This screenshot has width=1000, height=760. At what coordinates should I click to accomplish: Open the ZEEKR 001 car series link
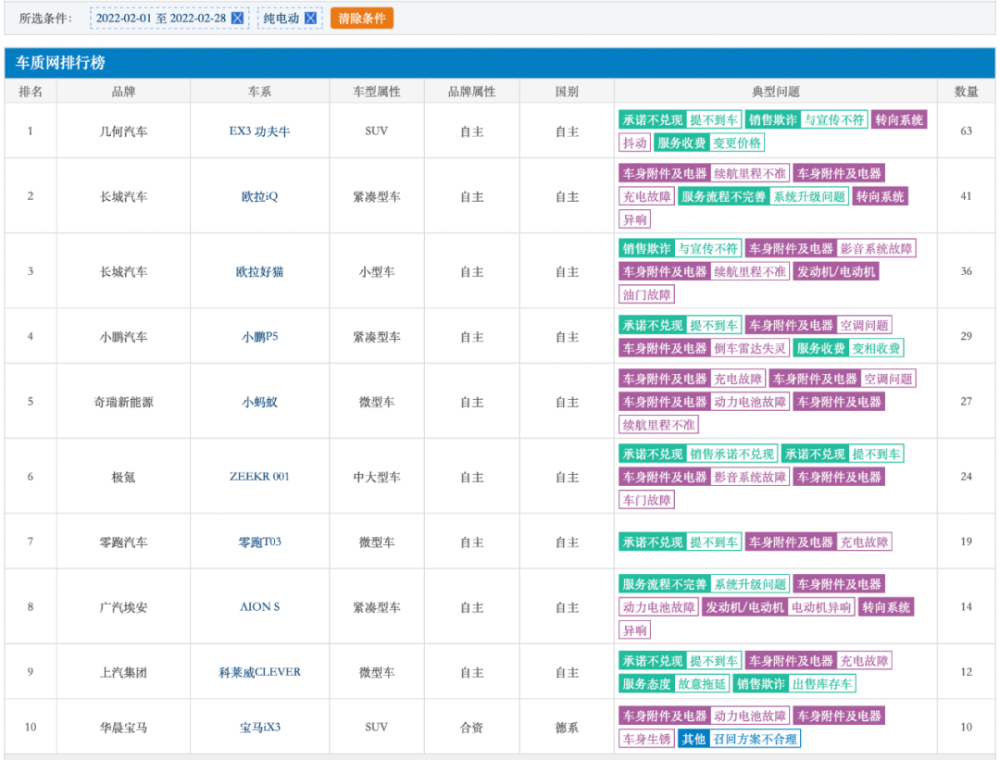click(260, 476)
